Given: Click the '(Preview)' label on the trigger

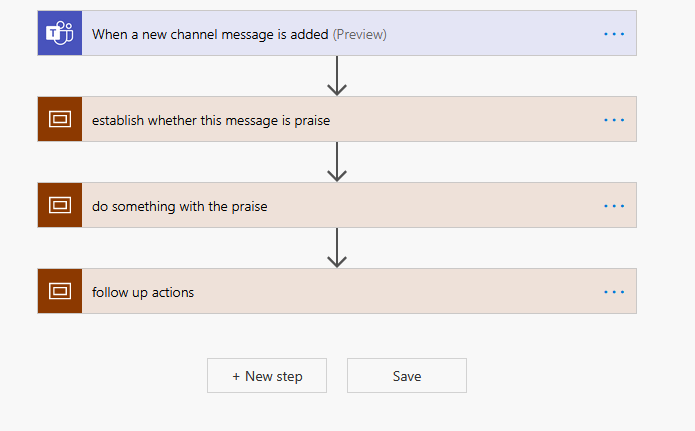Looking at the screenshot, I should click(359, 34).
